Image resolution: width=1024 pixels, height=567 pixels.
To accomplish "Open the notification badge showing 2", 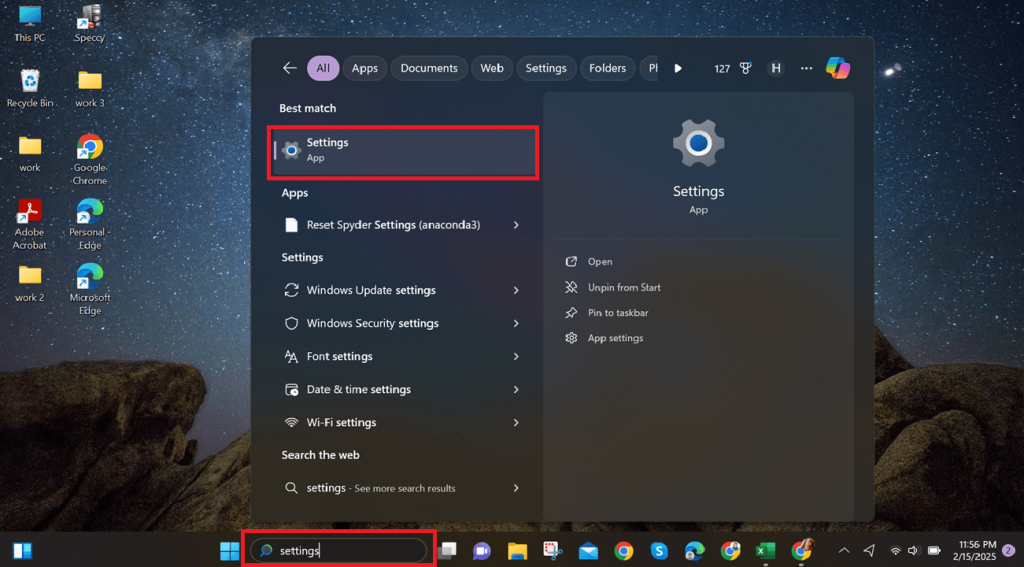I will [x=1008, y=551].
